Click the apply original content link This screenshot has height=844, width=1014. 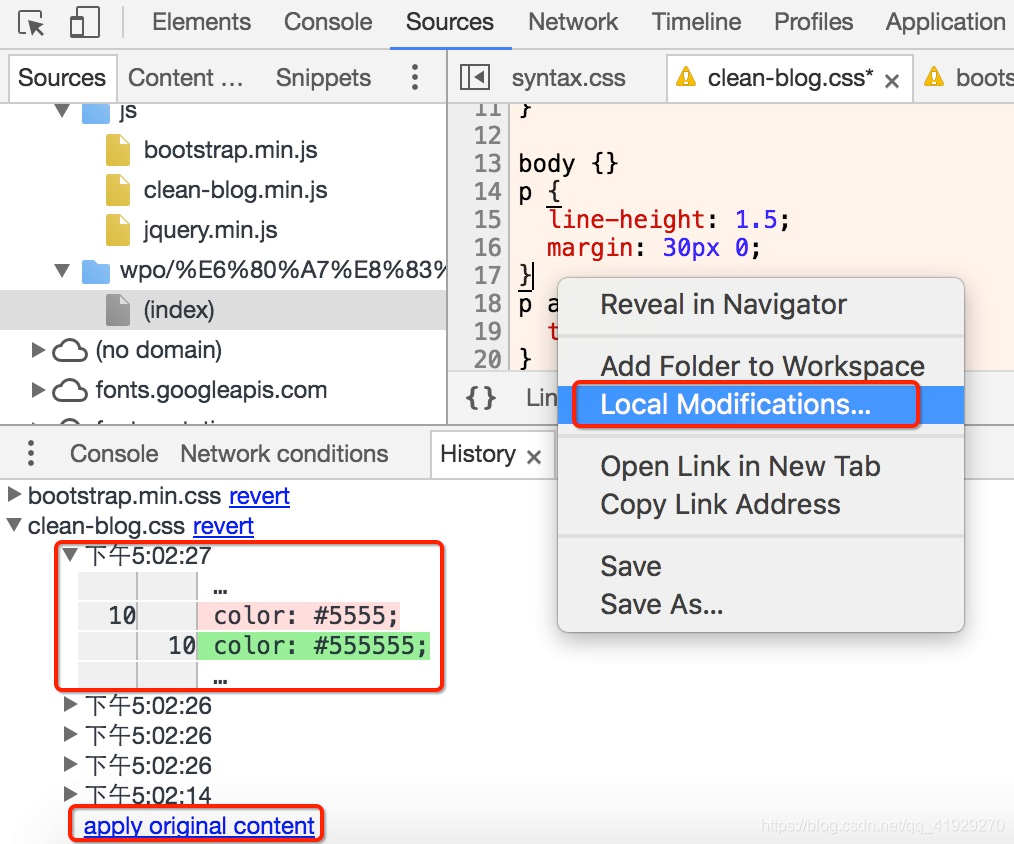coord(199,826)
